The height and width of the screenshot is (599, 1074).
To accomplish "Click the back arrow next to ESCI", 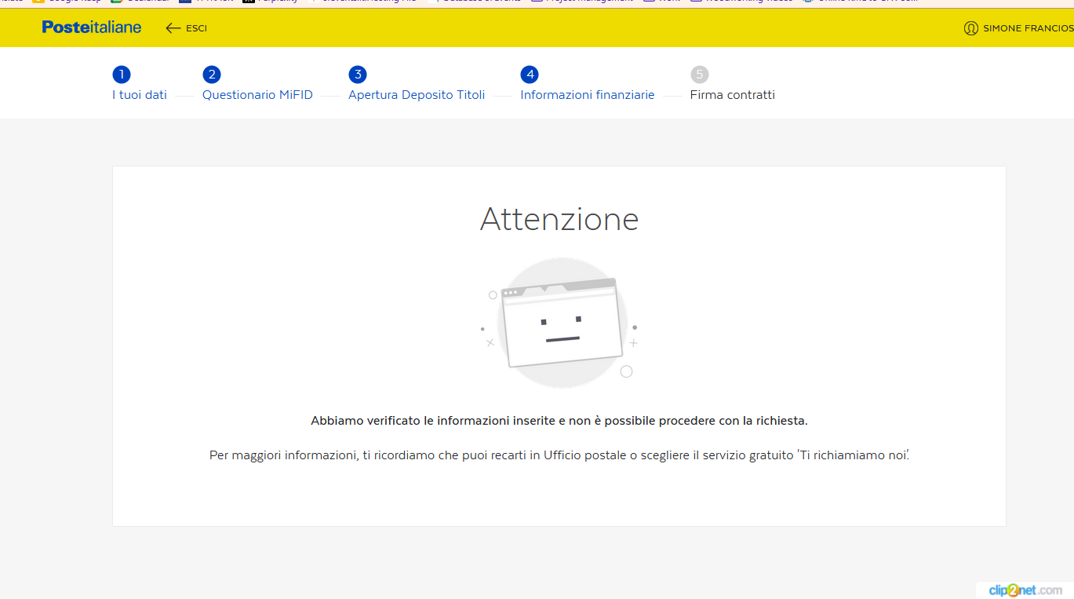I will [173, 28].
